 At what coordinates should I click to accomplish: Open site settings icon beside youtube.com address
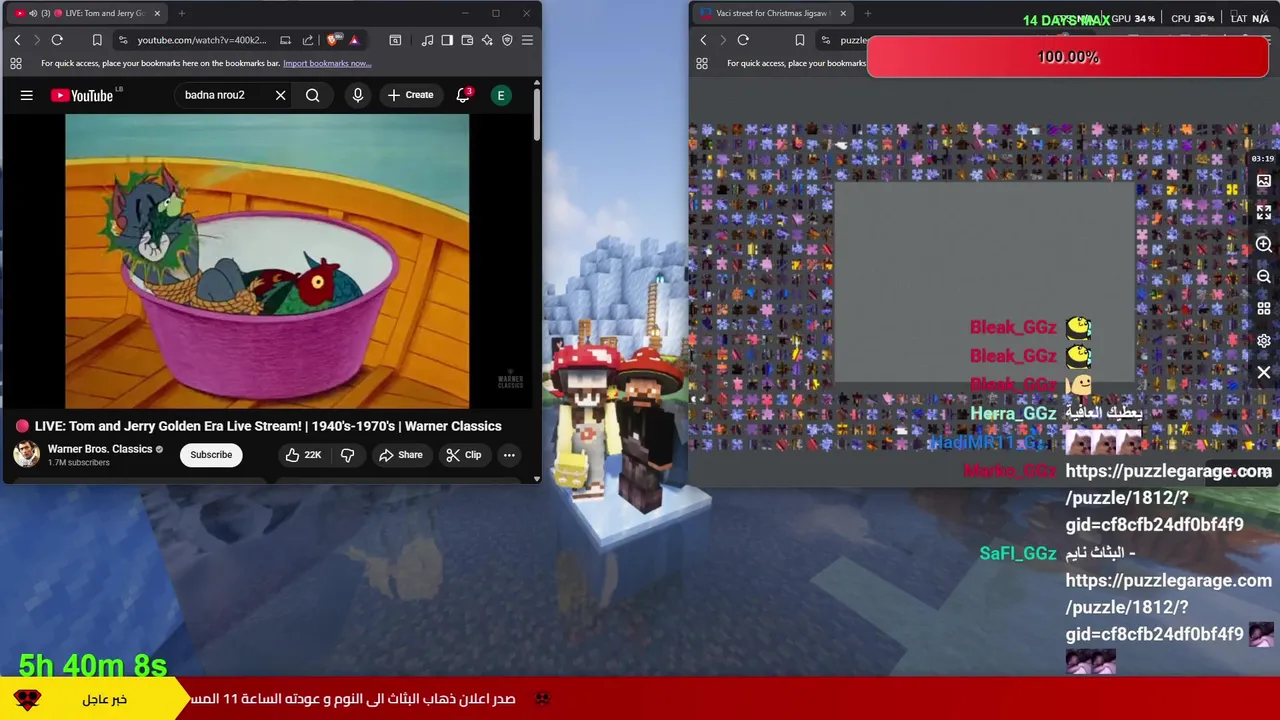pos(123,40)
